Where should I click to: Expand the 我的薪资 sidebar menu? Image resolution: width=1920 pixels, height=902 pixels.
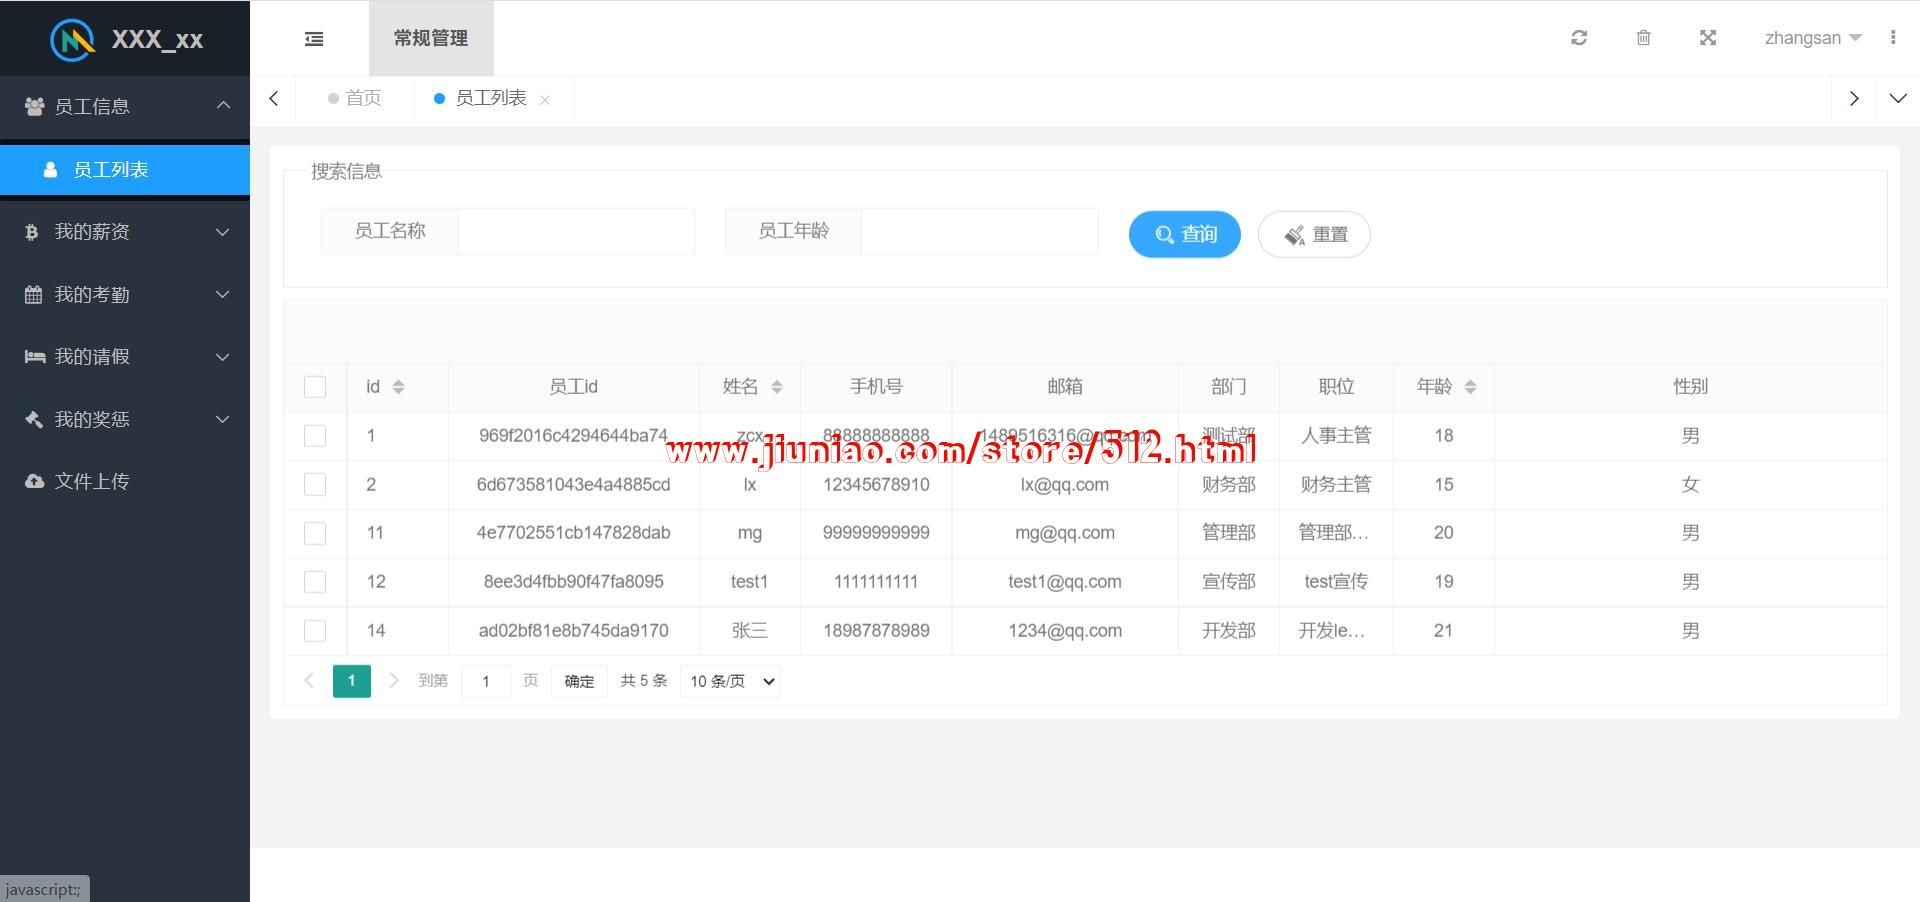point(125,232)
